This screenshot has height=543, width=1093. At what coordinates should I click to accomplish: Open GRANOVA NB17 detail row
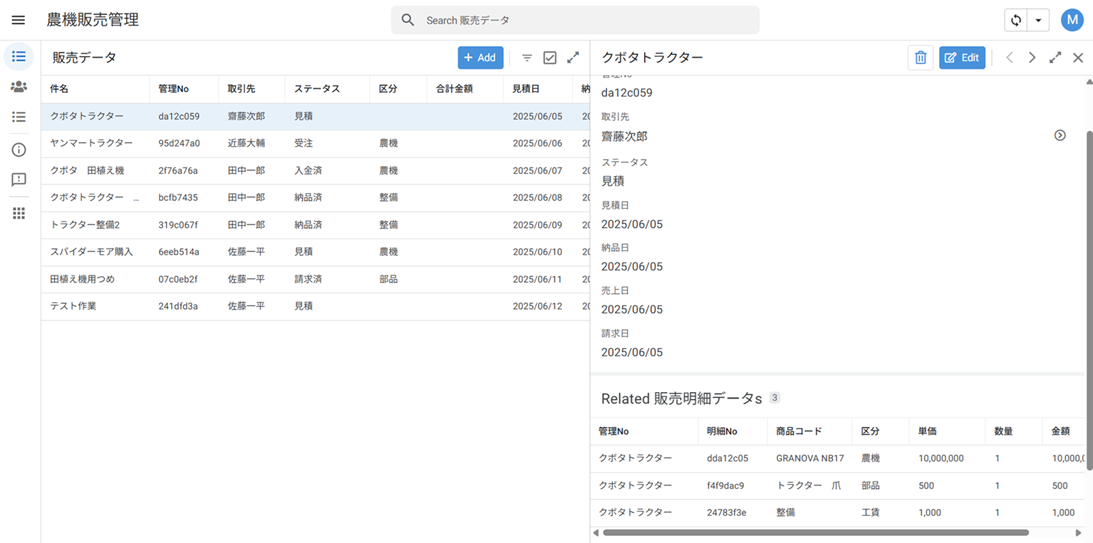pyautogui.click(x=838, y=459)
